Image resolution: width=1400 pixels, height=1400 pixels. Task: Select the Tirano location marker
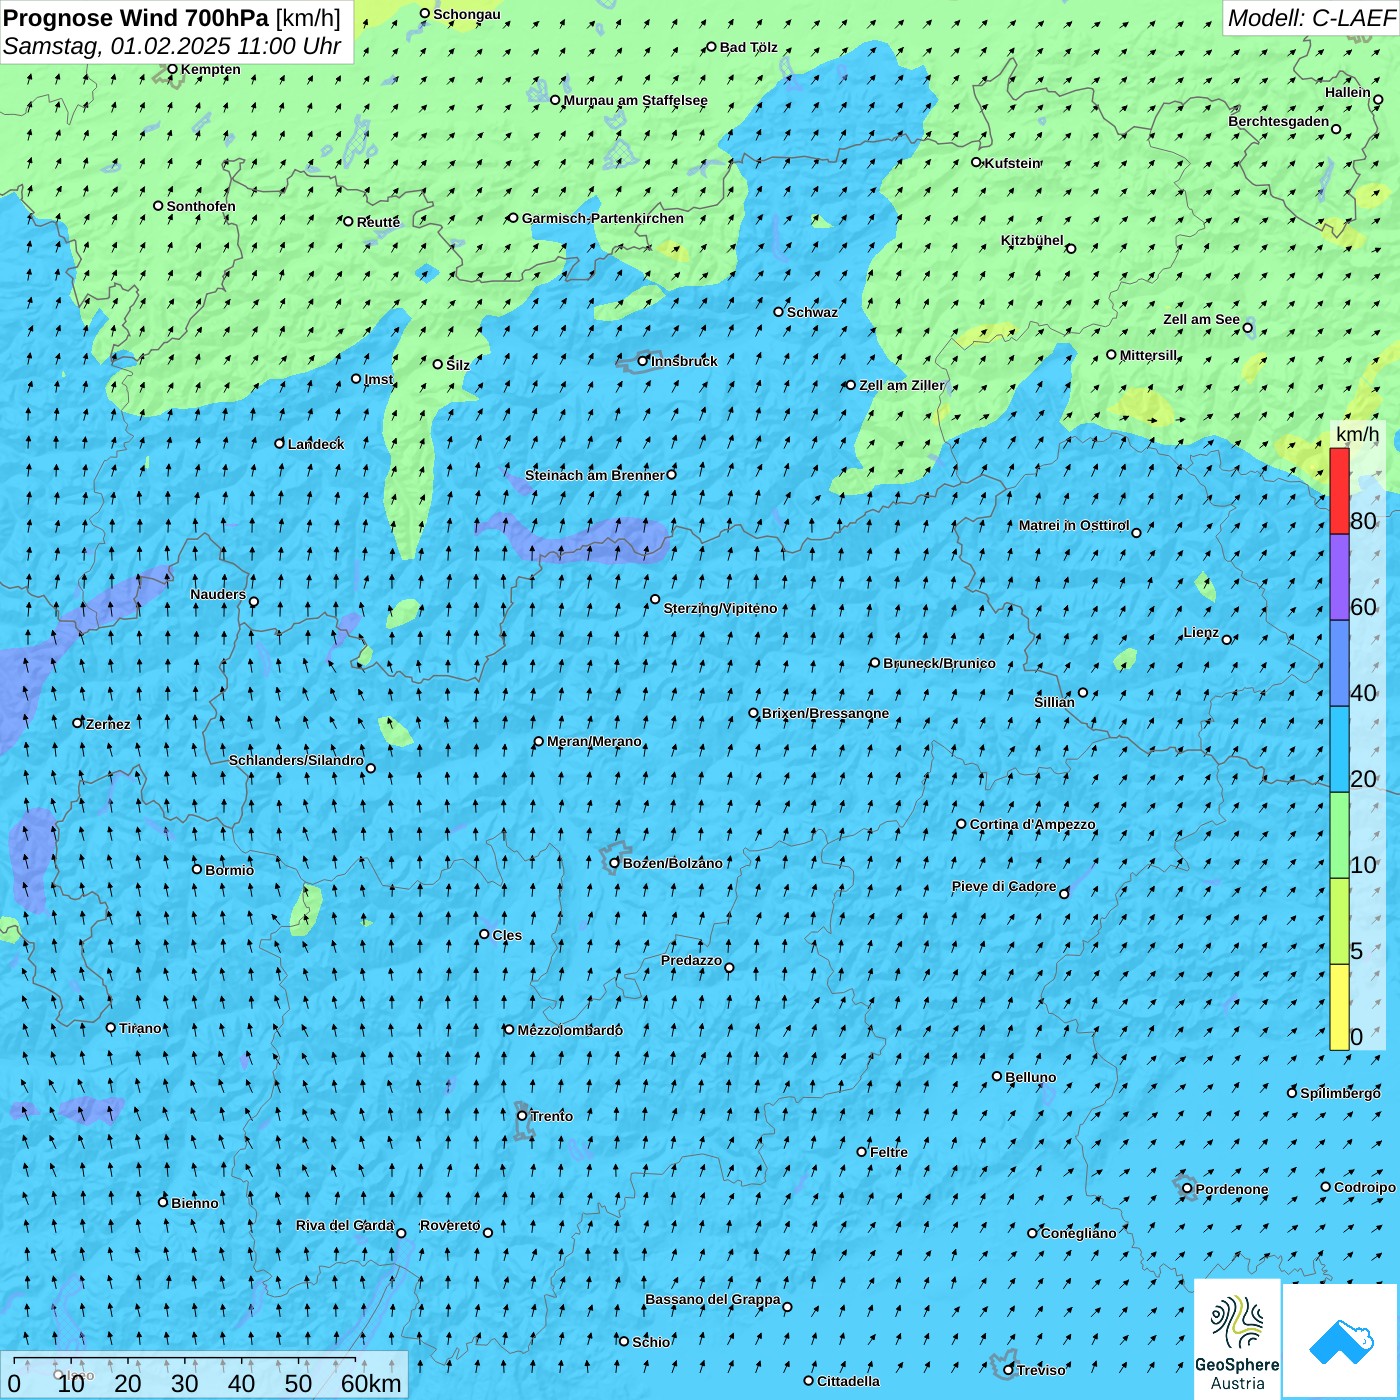(x=111, y=1027)
